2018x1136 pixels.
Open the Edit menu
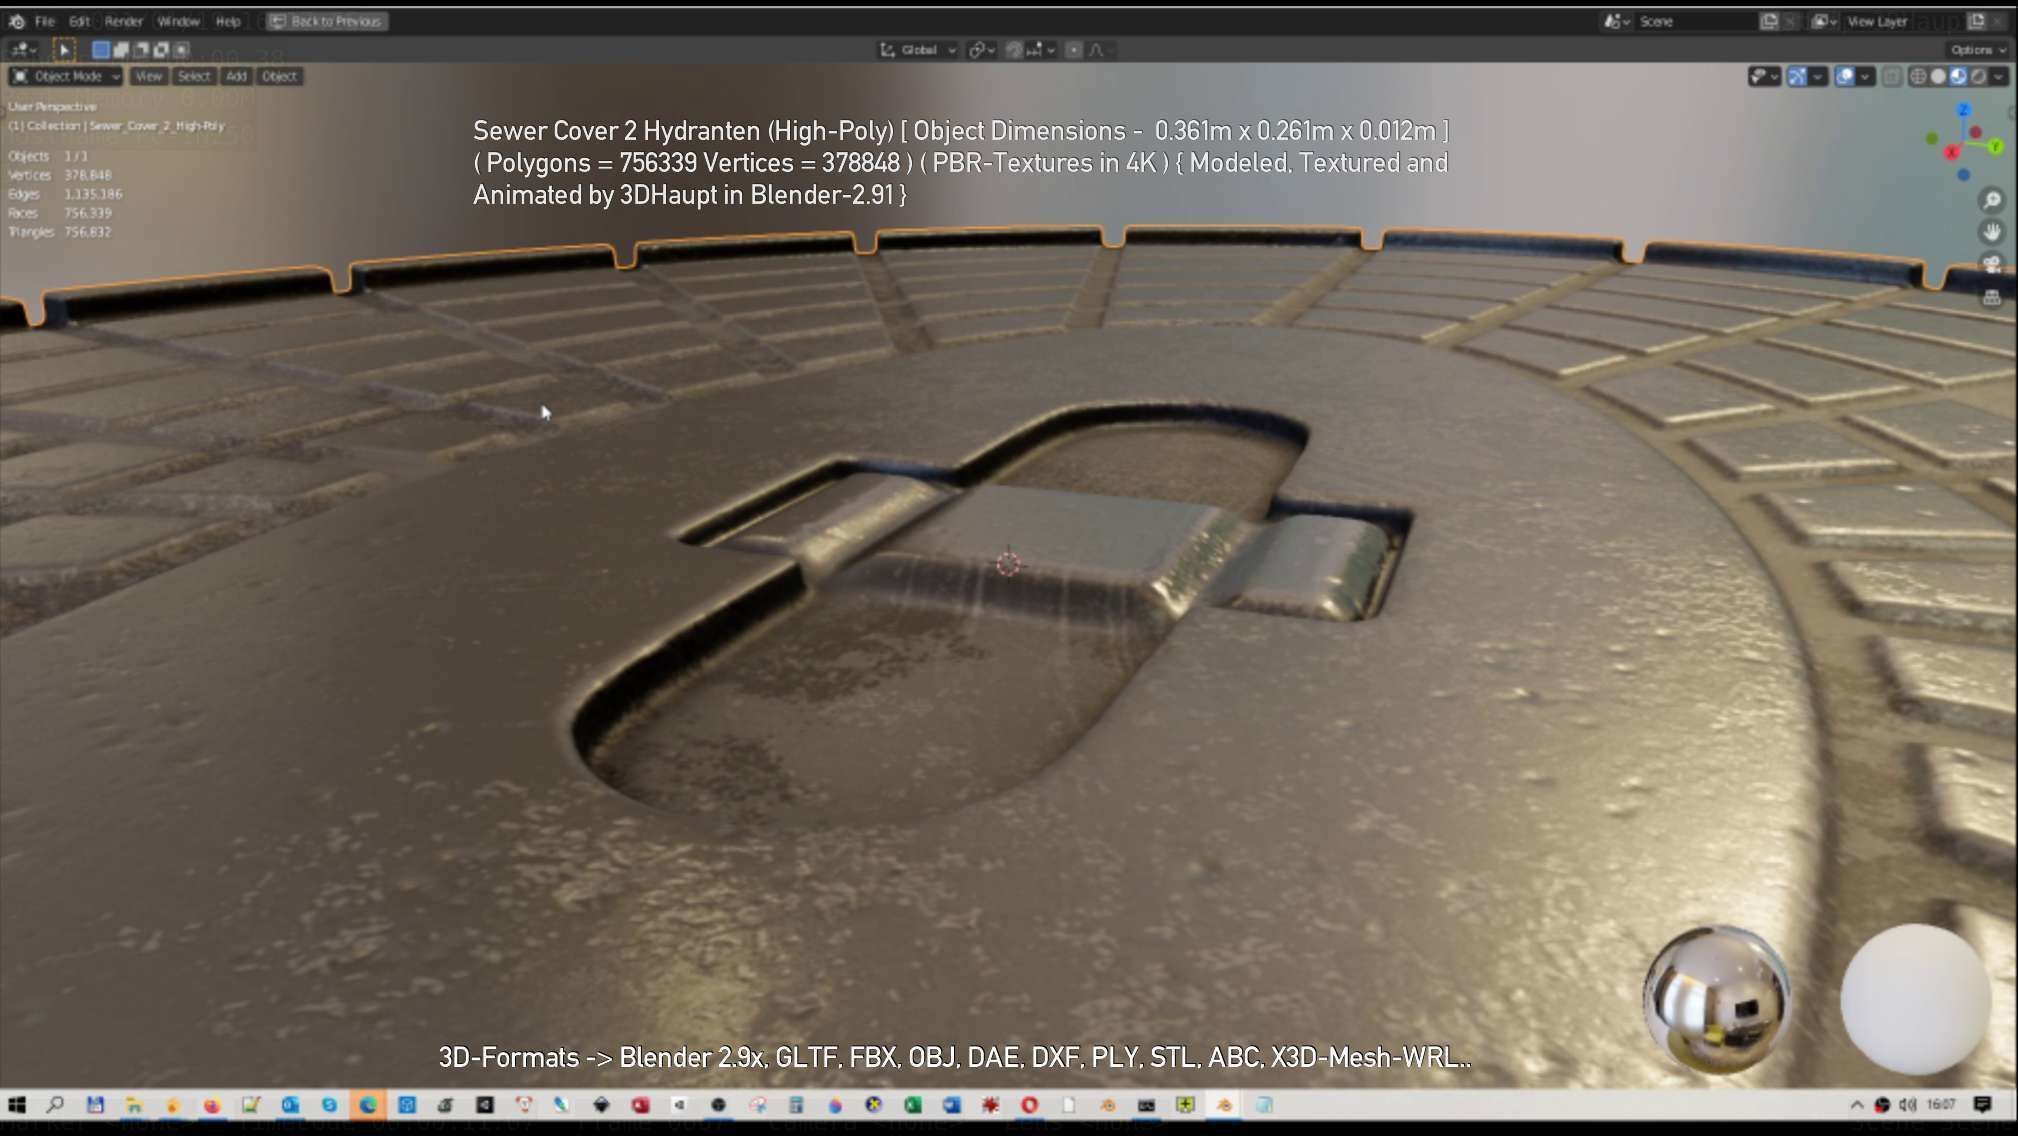coord(80,21)
